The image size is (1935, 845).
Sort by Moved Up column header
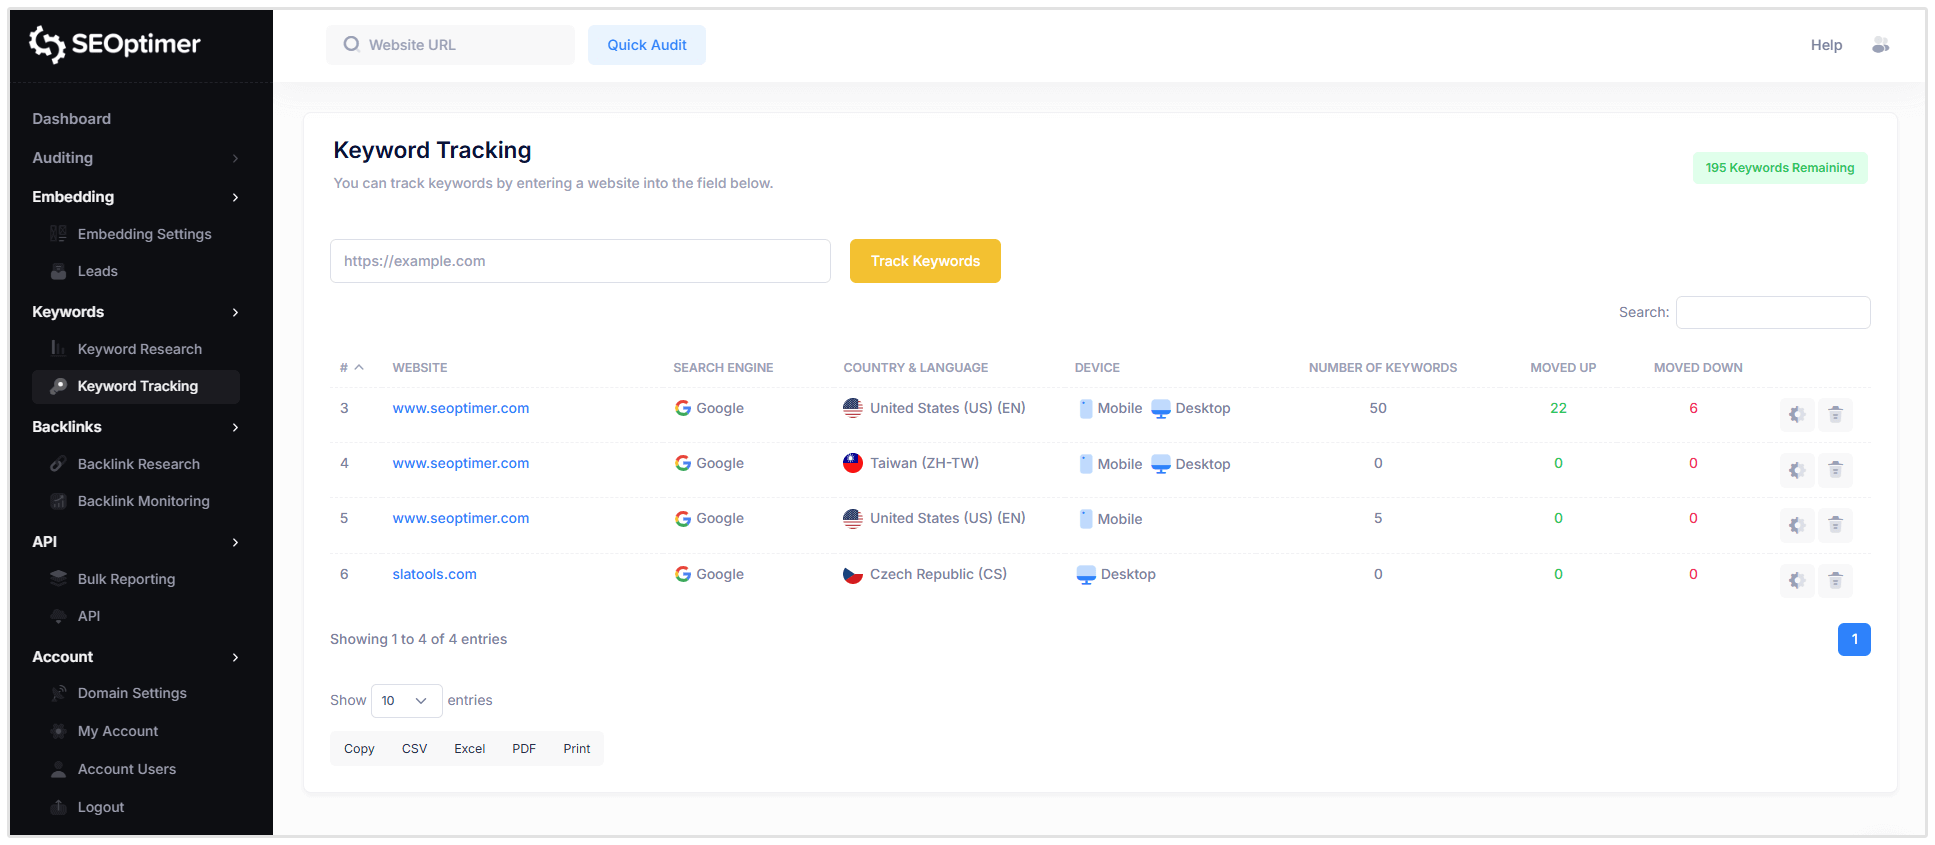(x=1563, y=368)
